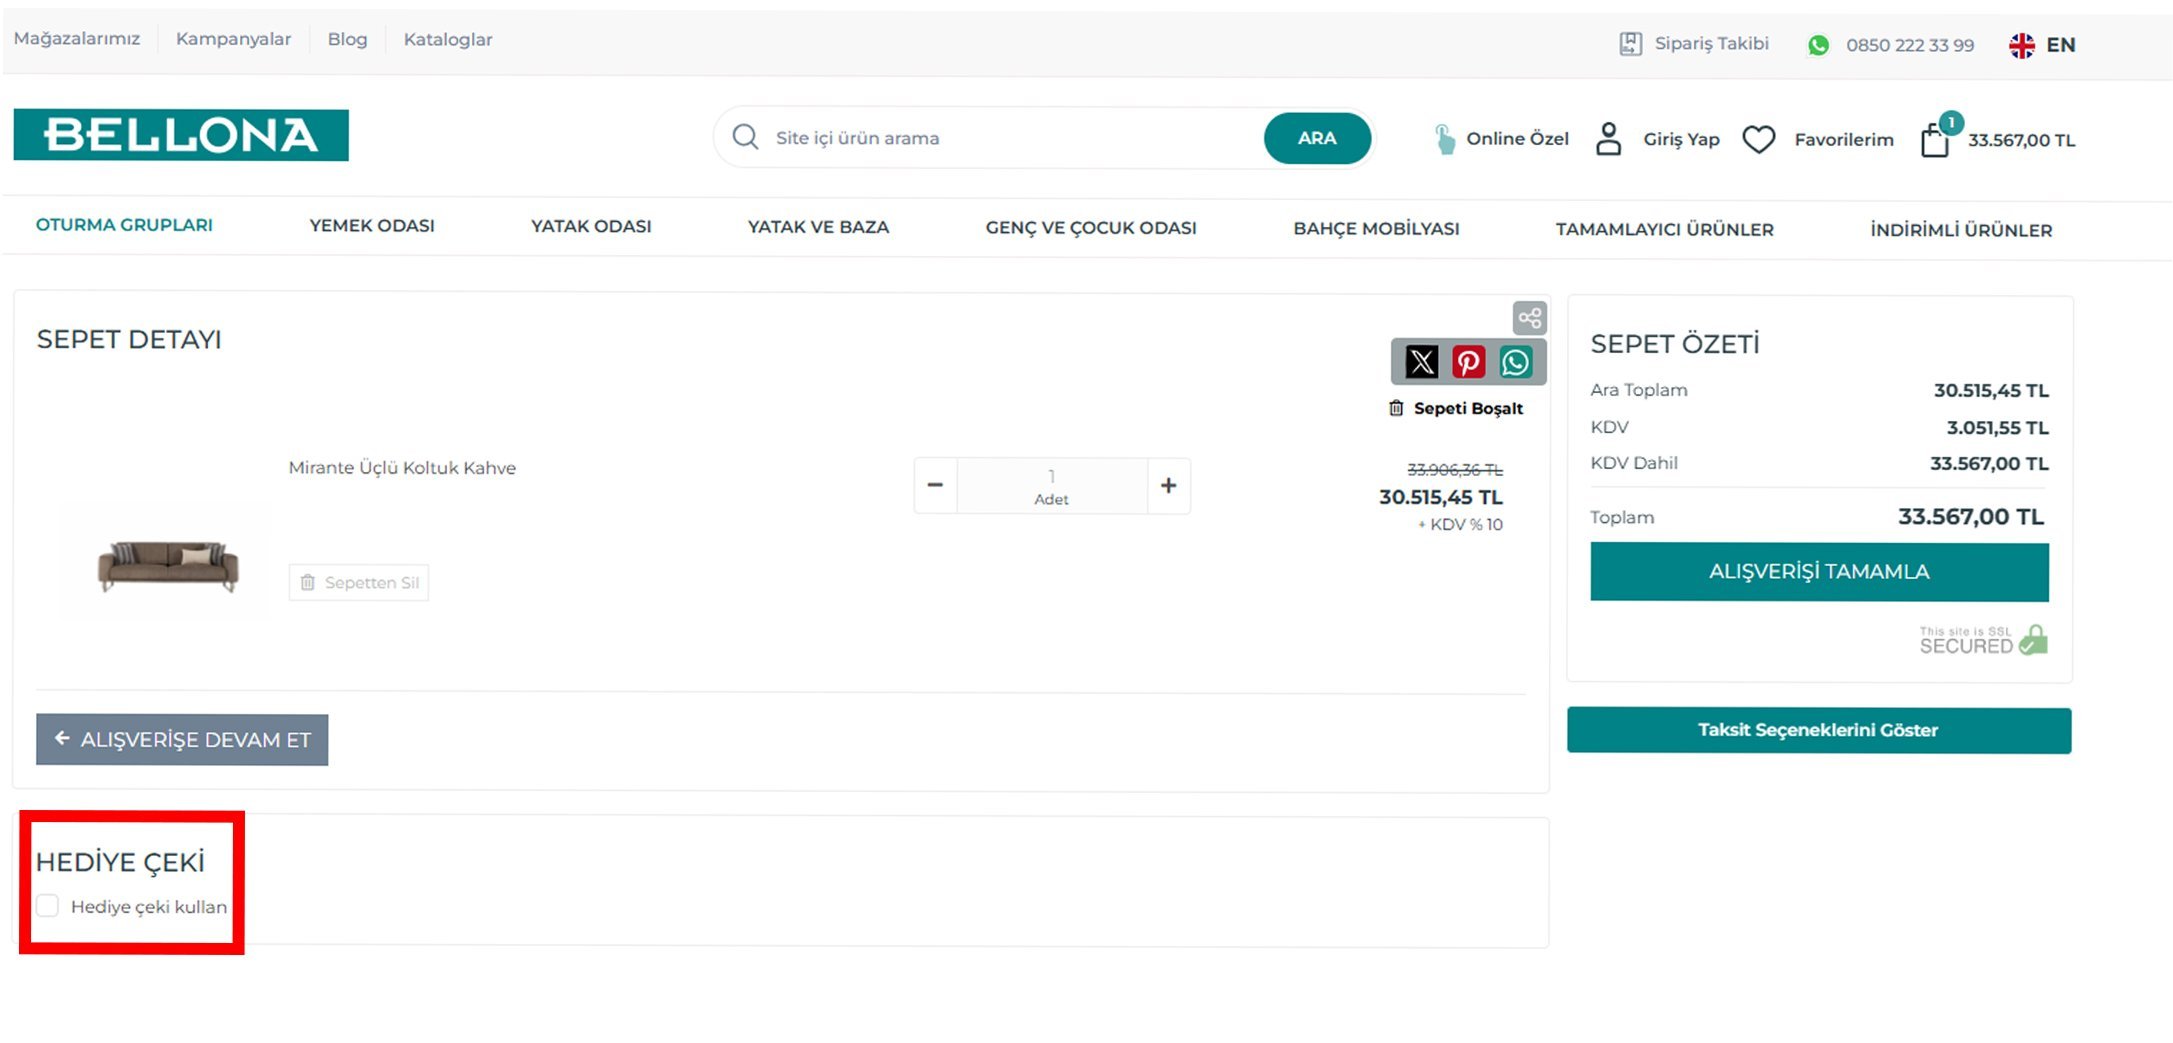Share cart on Pinterest
The width and height of the screenshot is (2173, 1043).
[1468, 362]
